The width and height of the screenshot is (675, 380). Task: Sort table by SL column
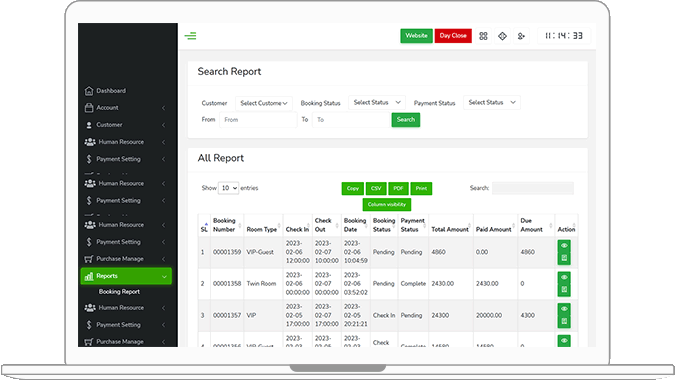204,225
